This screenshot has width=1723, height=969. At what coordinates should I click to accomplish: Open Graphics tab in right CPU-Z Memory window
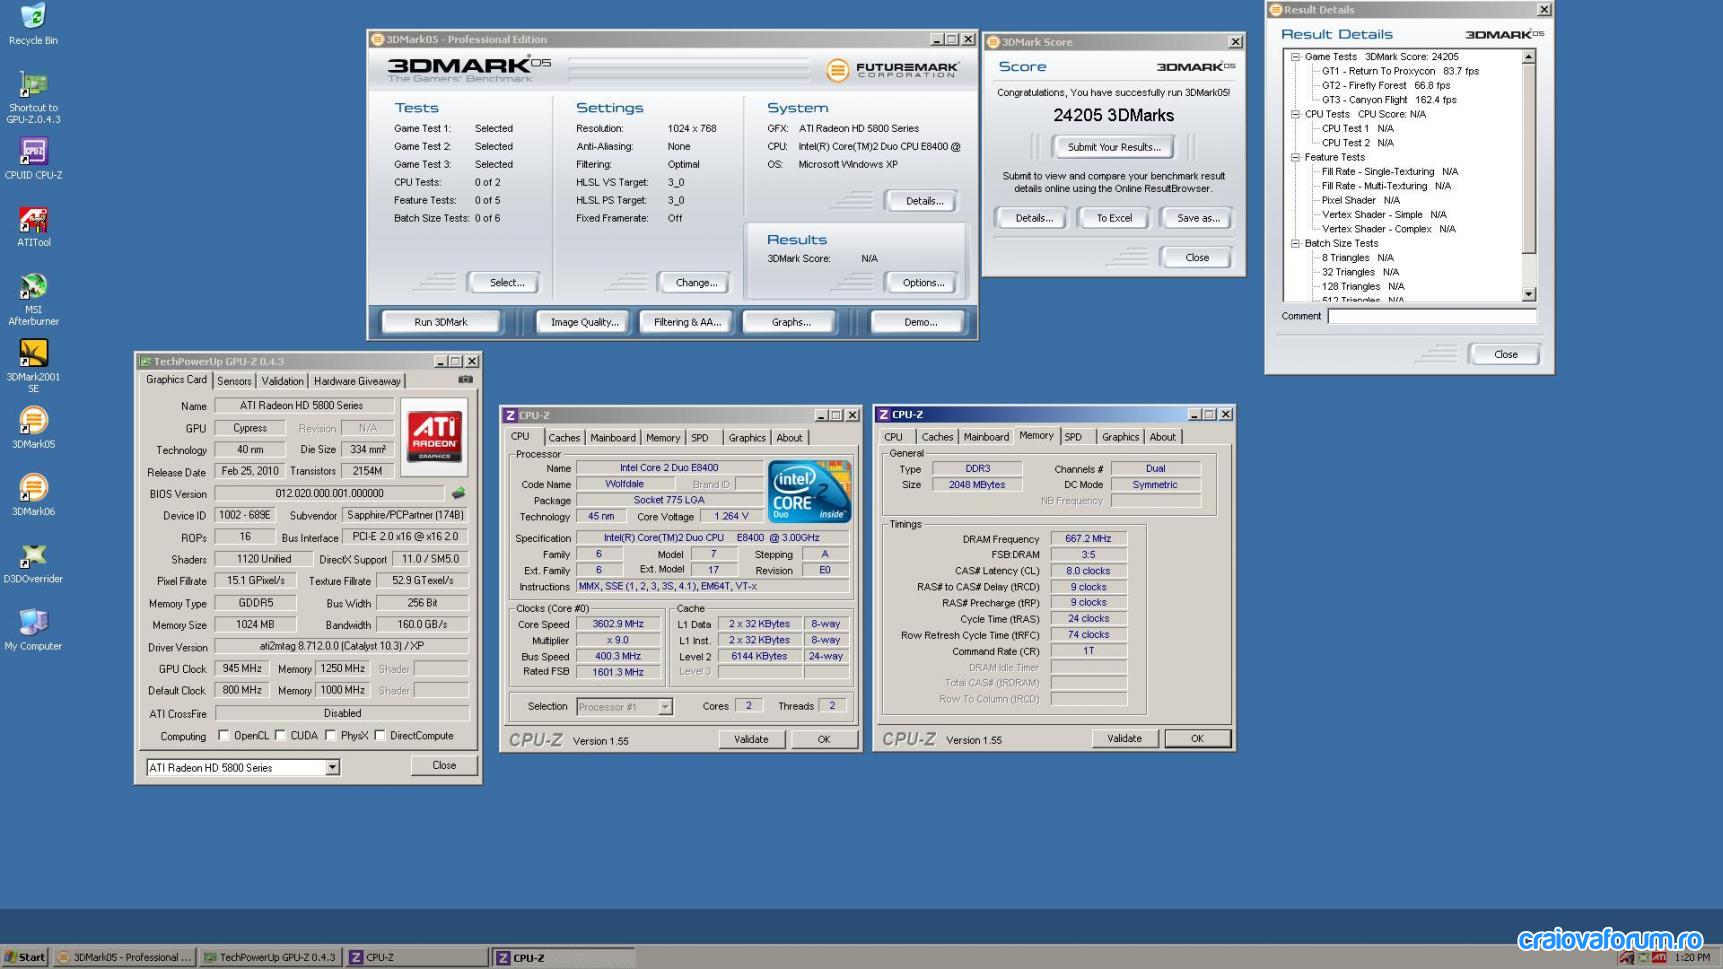1120,437
